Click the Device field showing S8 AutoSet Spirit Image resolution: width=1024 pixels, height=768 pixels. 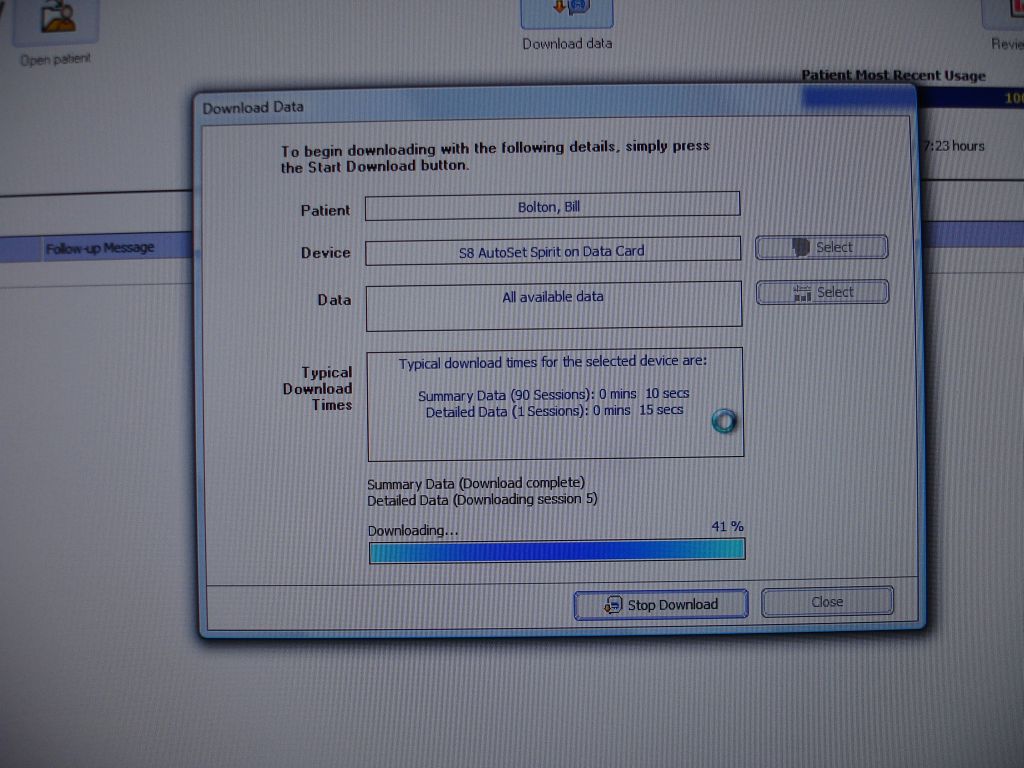click(x=552, y=251)
